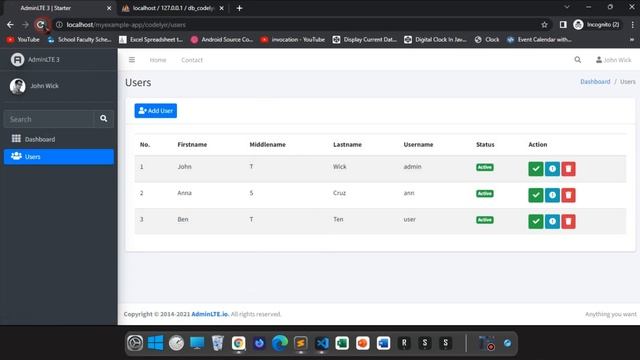Open the Clock bookmark
The height and width of the screenshot is (360, 640).
pyautogui.click(x=487, y=40)
